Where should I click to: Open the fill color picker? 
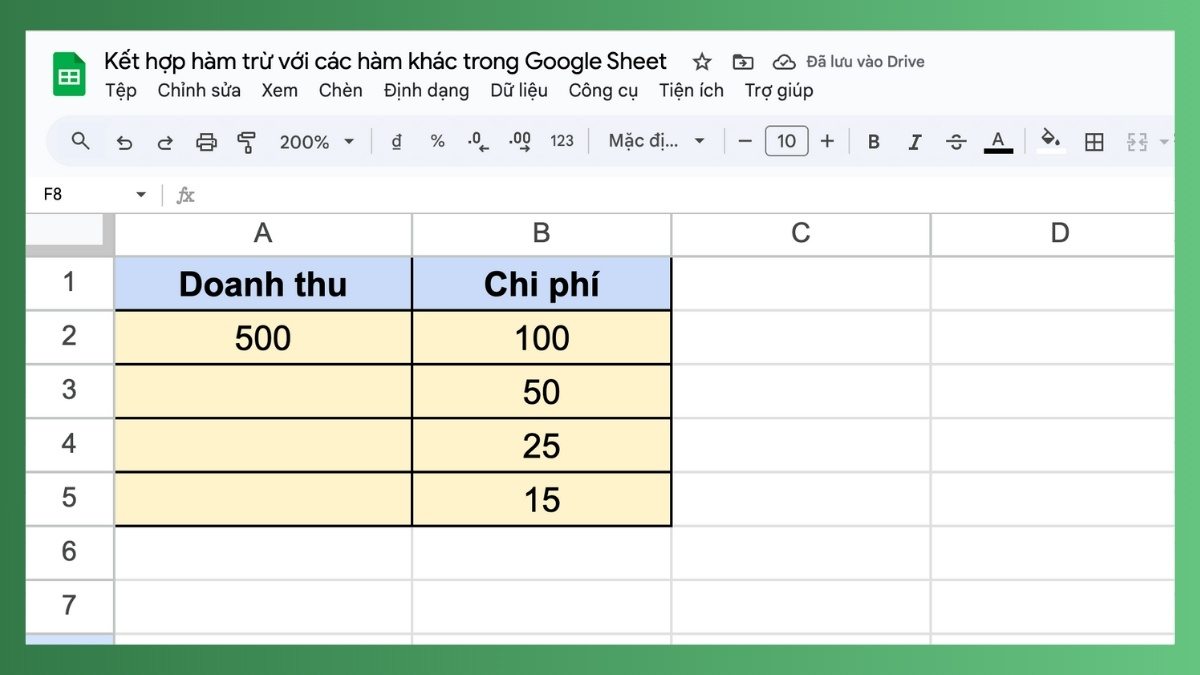[1050, 140]
